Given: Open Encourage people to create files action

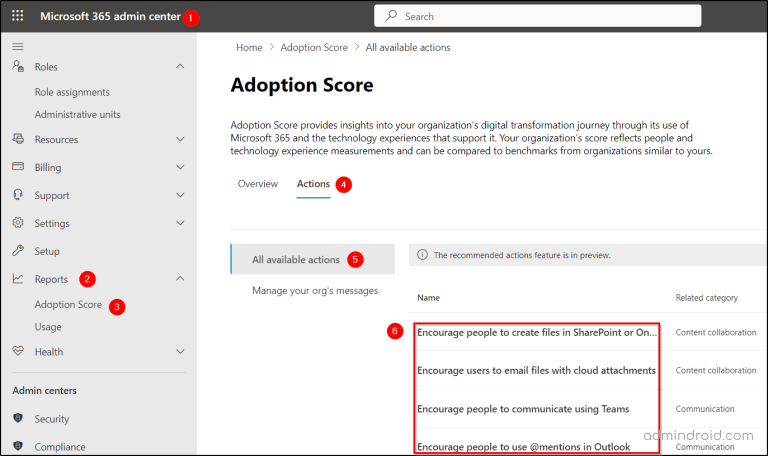Looking at the screenshot, I should click(x=536, y=332).
